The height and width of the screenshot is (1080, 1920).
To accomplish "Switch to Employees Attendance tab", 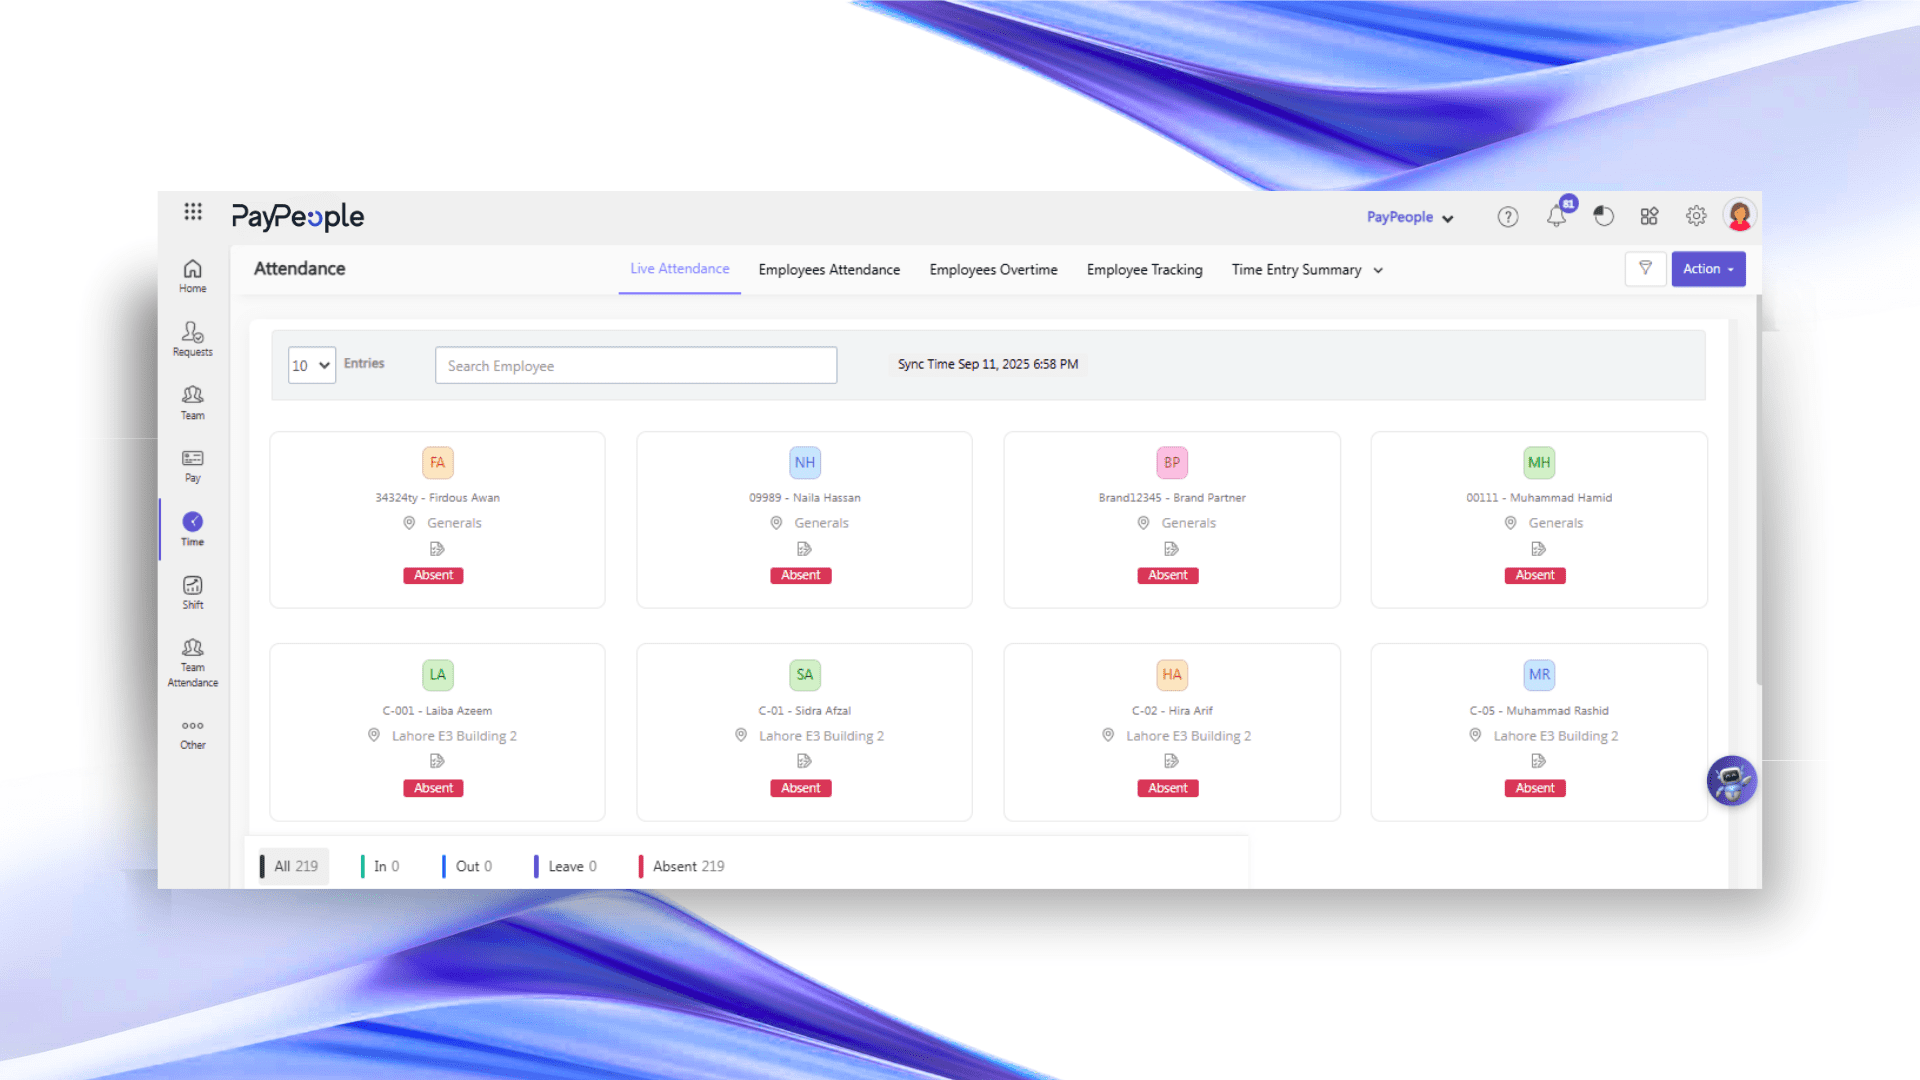I will [x=829, y=270].
